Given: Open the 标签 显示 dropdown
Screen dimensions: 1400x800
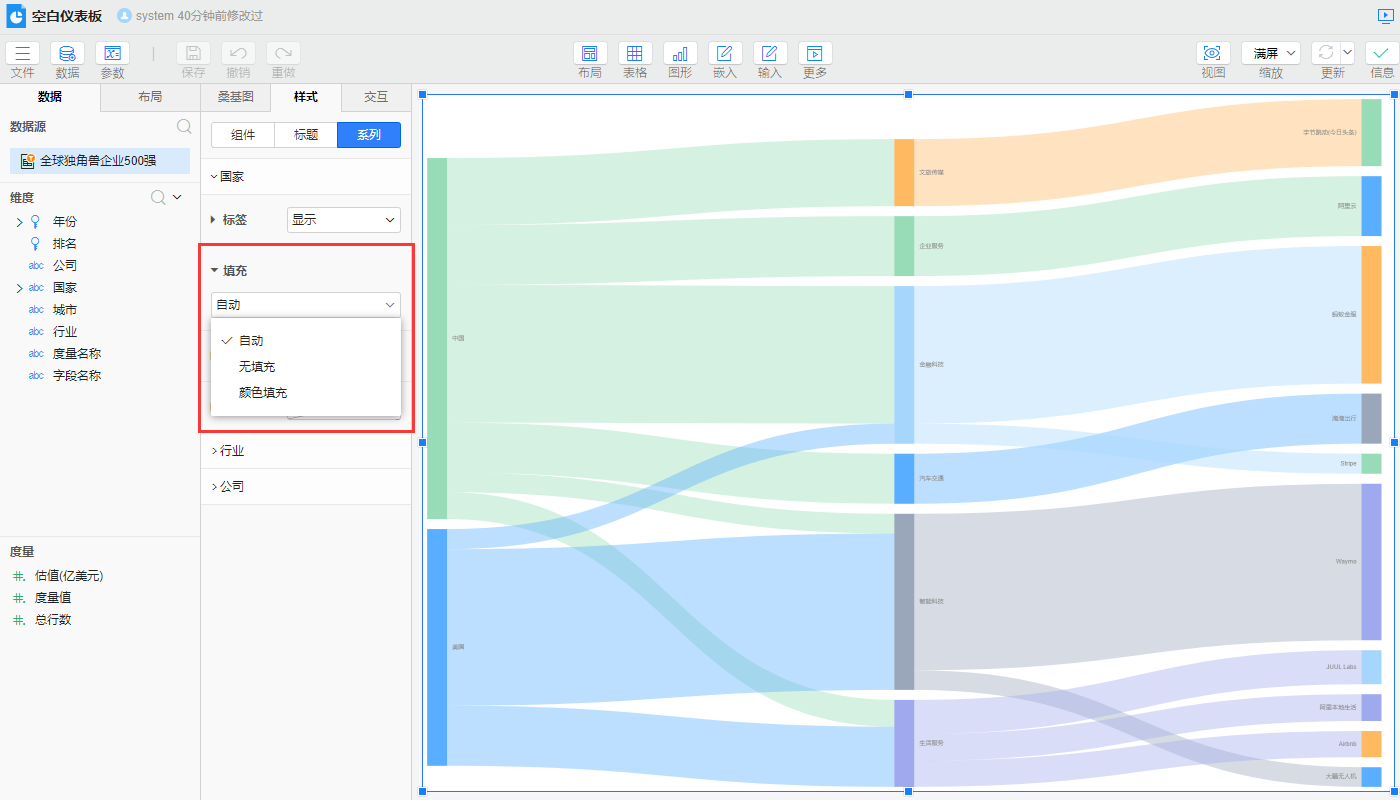Looking at the screenshot, I should (x=343, y=220).
